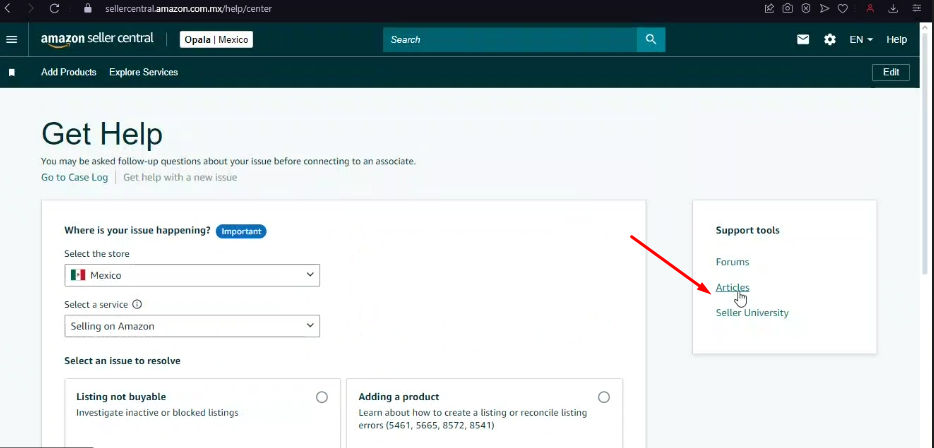This screenshot has width=934, height=448.
Task: Reload the page with the refresh icon
Action: pos(54,8)
